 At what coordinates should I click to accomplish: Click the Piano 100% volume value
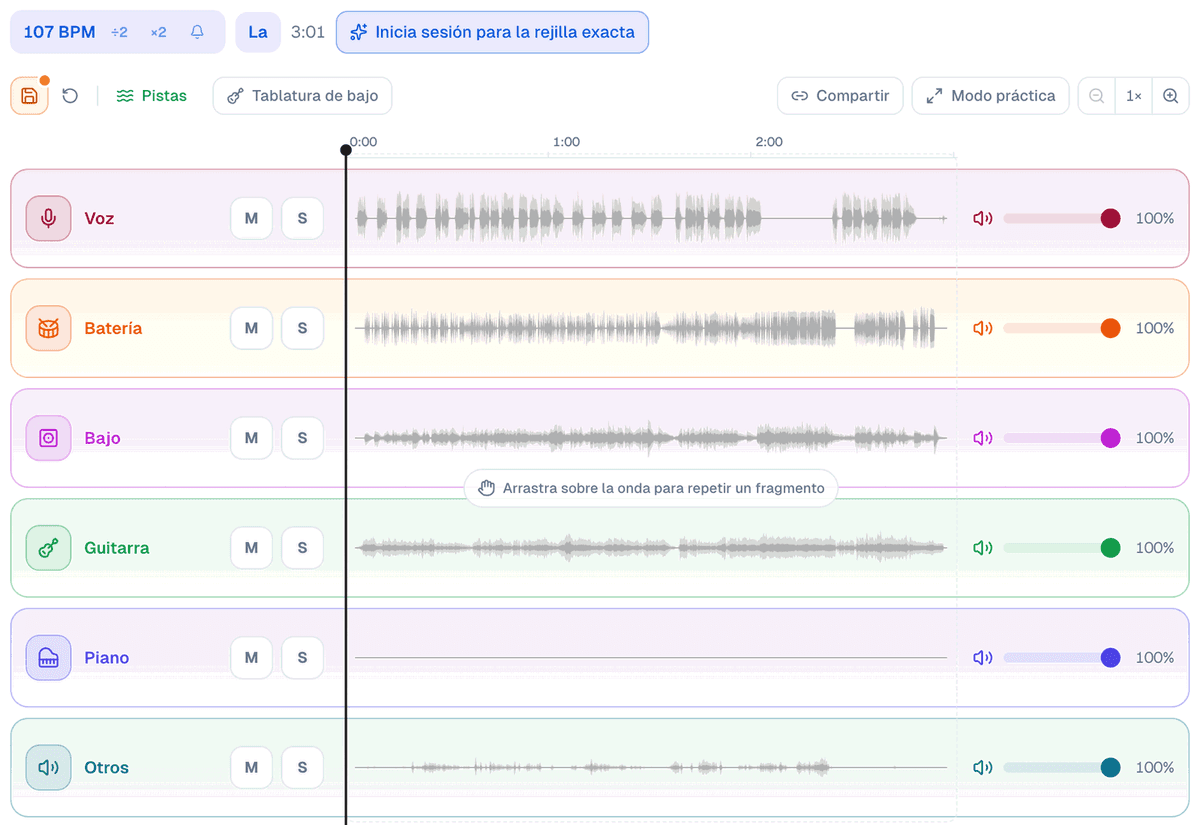1155,658
